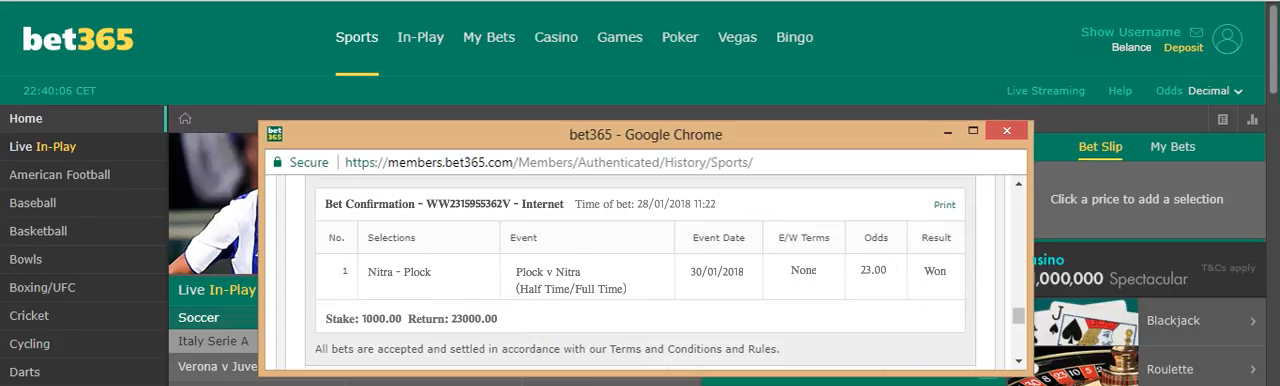Open the Bingo section
Image resolution: width=1280 pixels, height=386 pixels.
pos(795,37)
